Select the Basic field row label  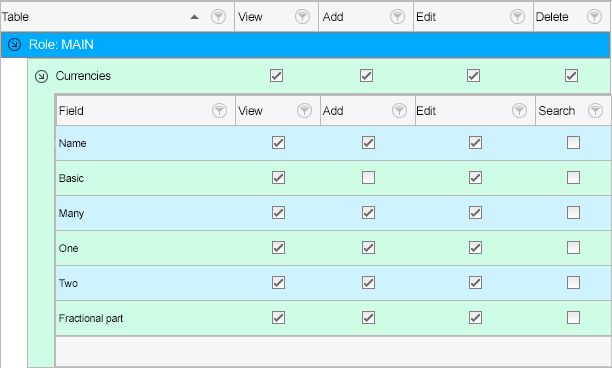[71, 178]
